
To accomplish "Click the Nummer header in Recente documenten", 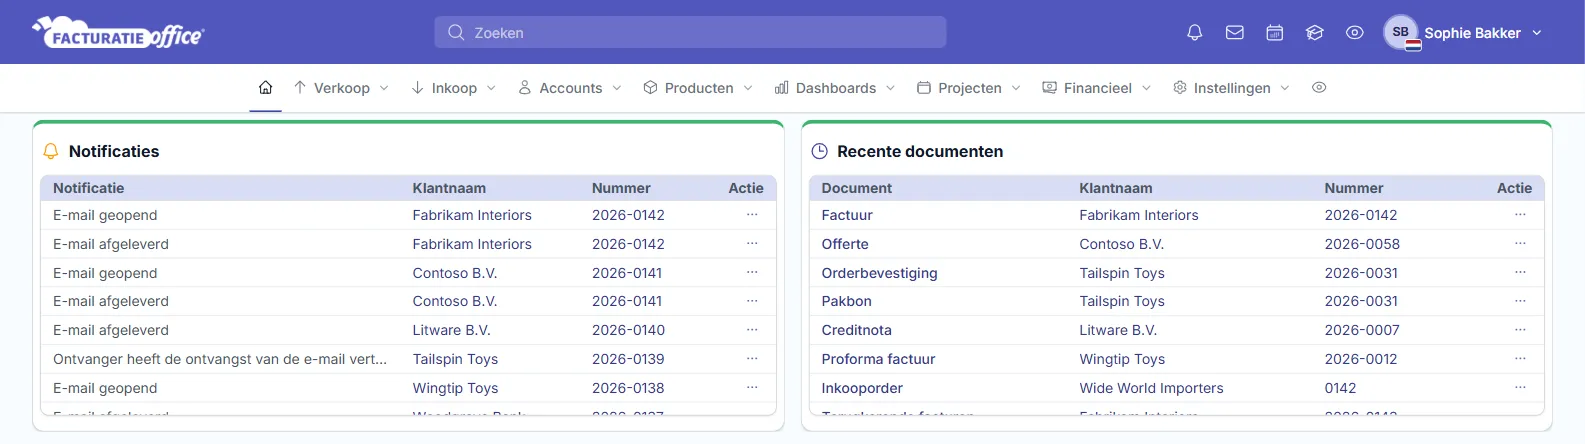I will (x=1354, y=188).
